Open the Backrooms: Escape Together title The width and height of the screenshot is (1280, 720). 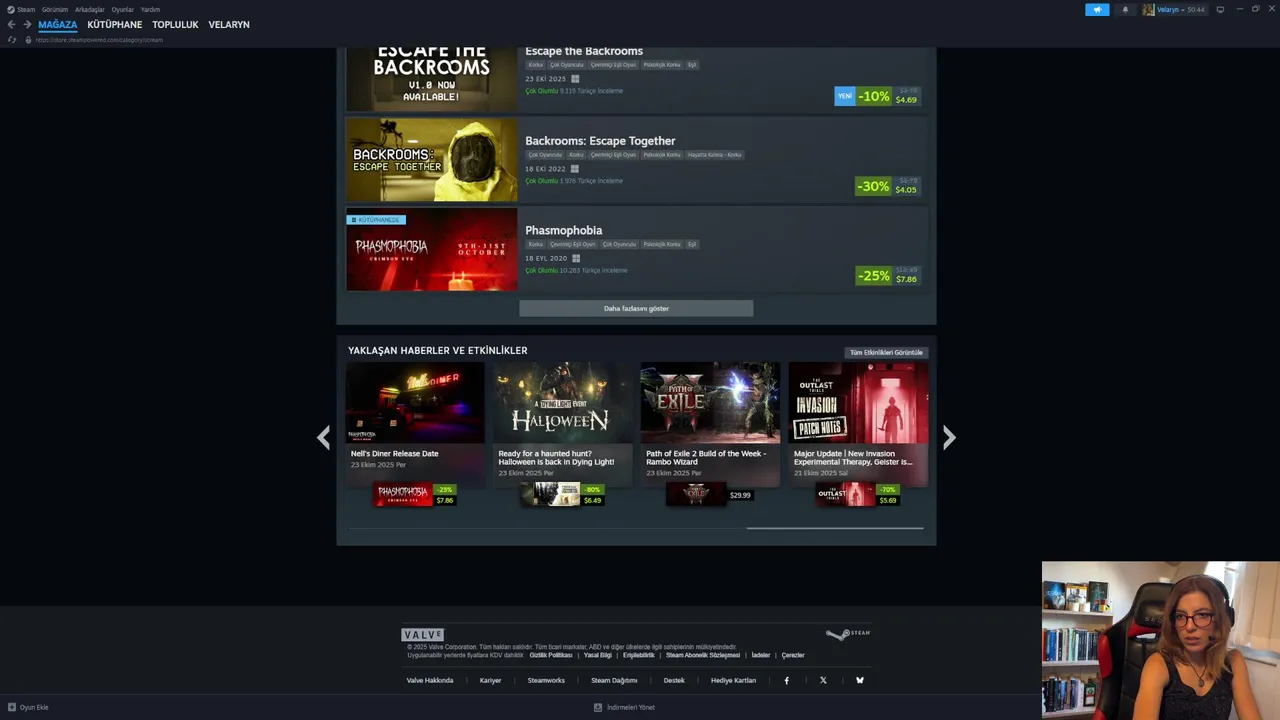(600, 141)
